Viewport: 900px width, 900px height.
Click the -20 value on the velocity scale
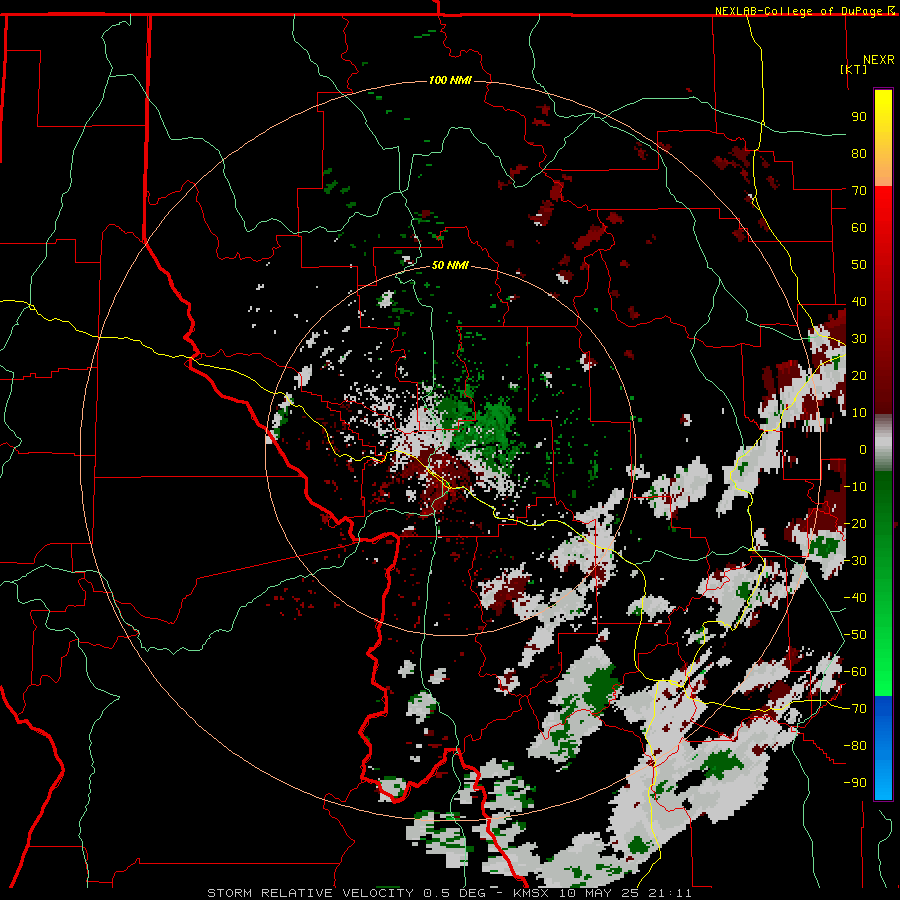[855, 524]
